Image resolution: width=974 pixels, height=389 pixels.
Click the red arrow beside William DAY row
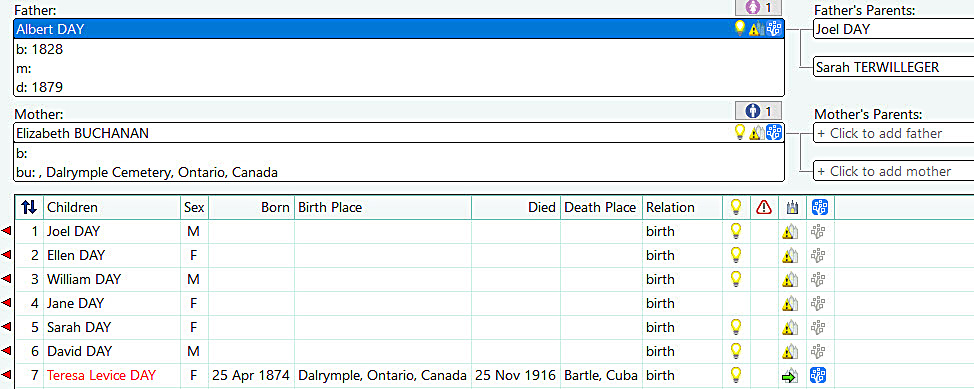(x=7, y=279)
